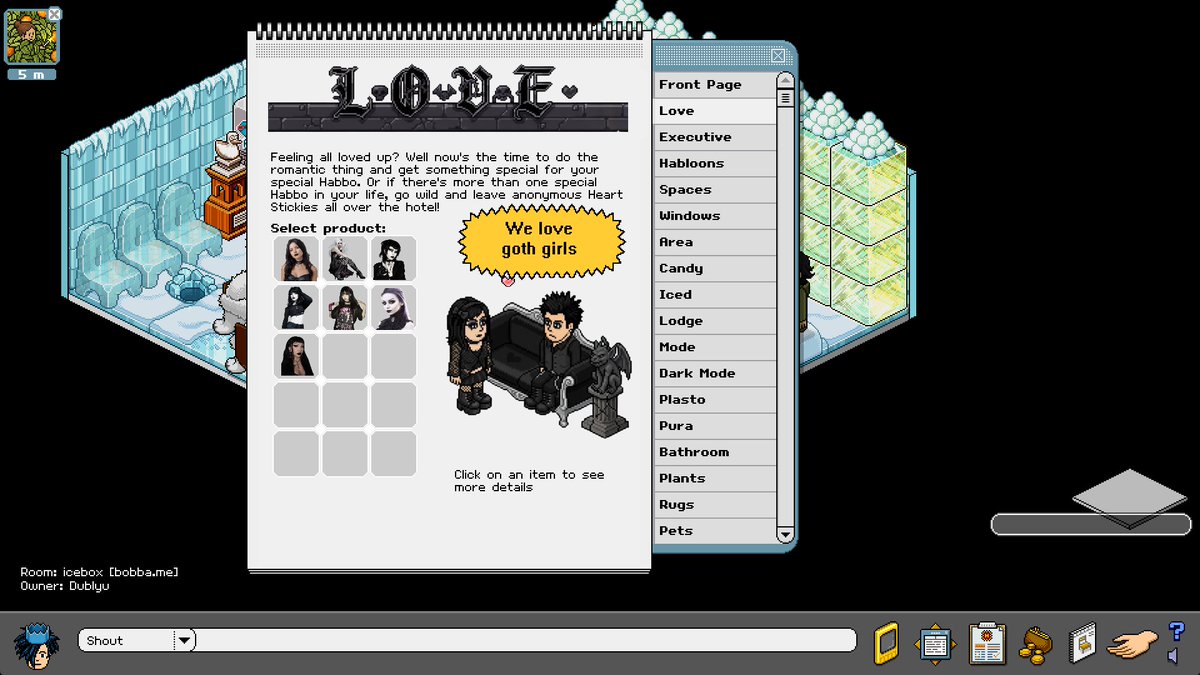This screenshot has height=675, width=1200.
Task: Open the Plasto catalogue section
Action: [x=715, y=399]
